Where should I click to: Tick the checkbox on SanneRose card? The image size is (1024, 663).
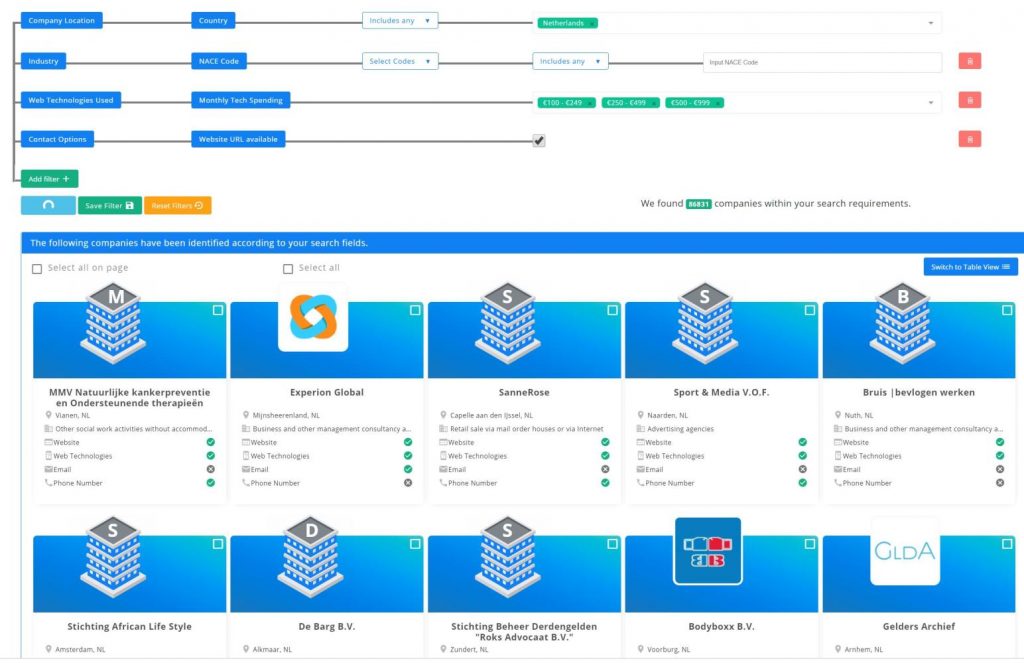click(x=611, y=311)
